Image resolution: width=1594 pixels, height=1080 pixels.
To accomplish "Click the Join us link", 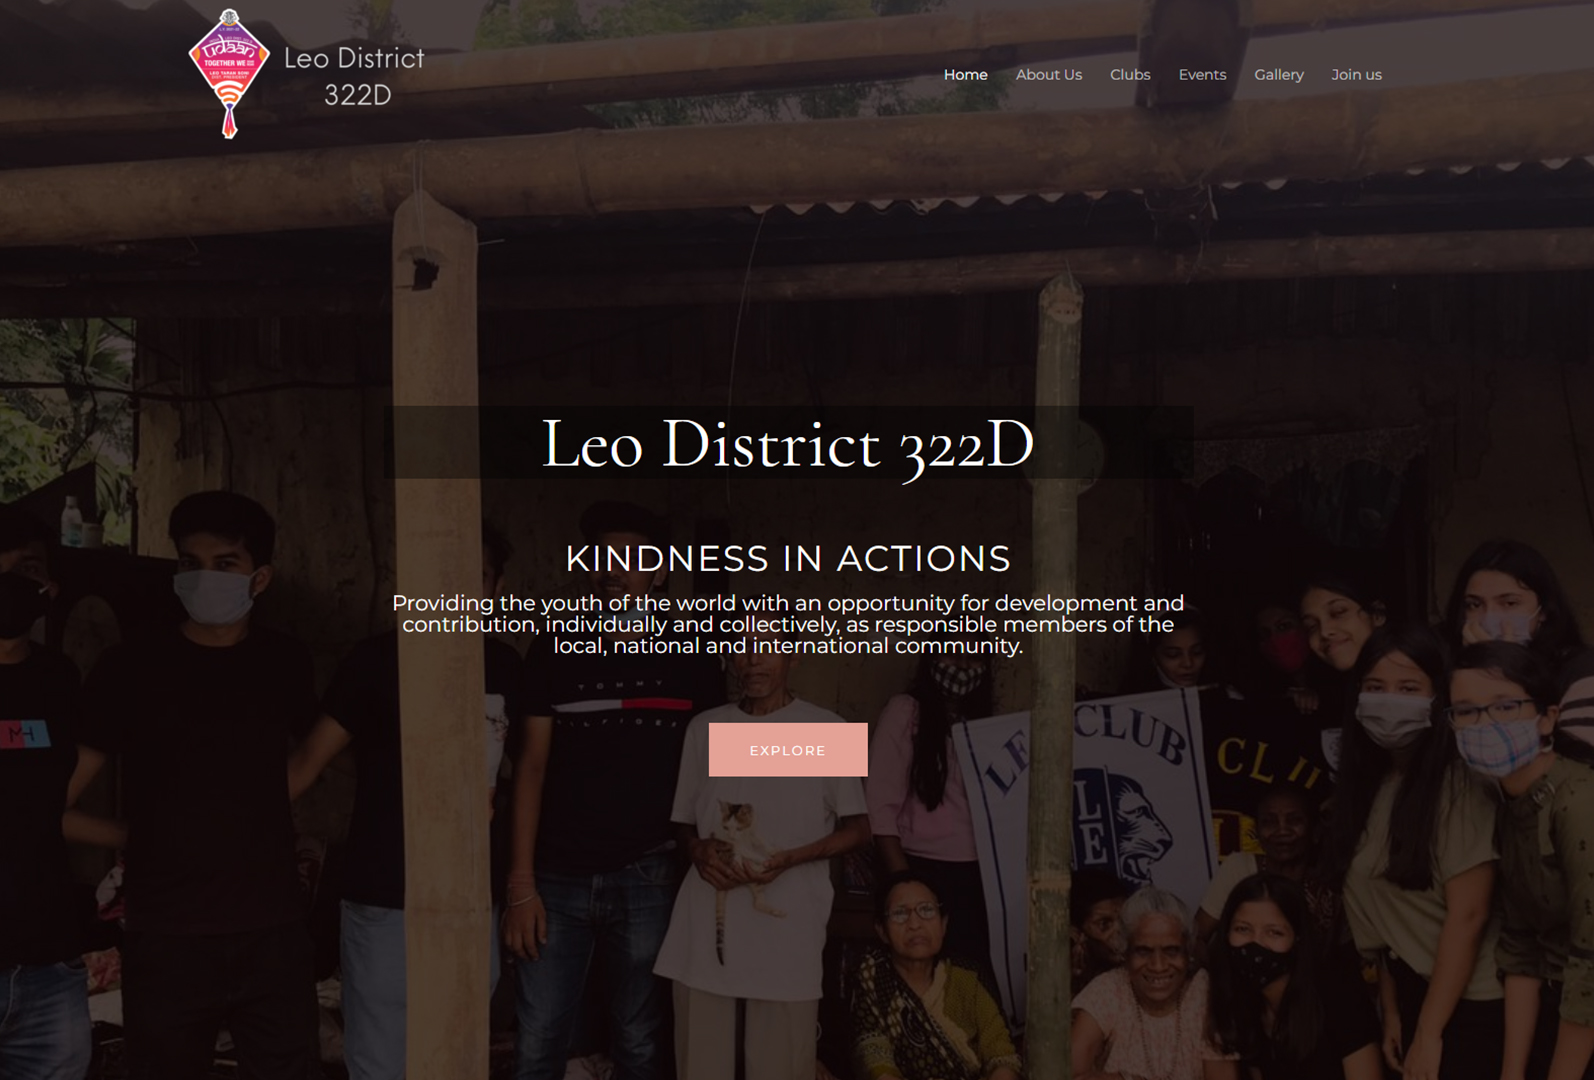I will pos(1356,75).
